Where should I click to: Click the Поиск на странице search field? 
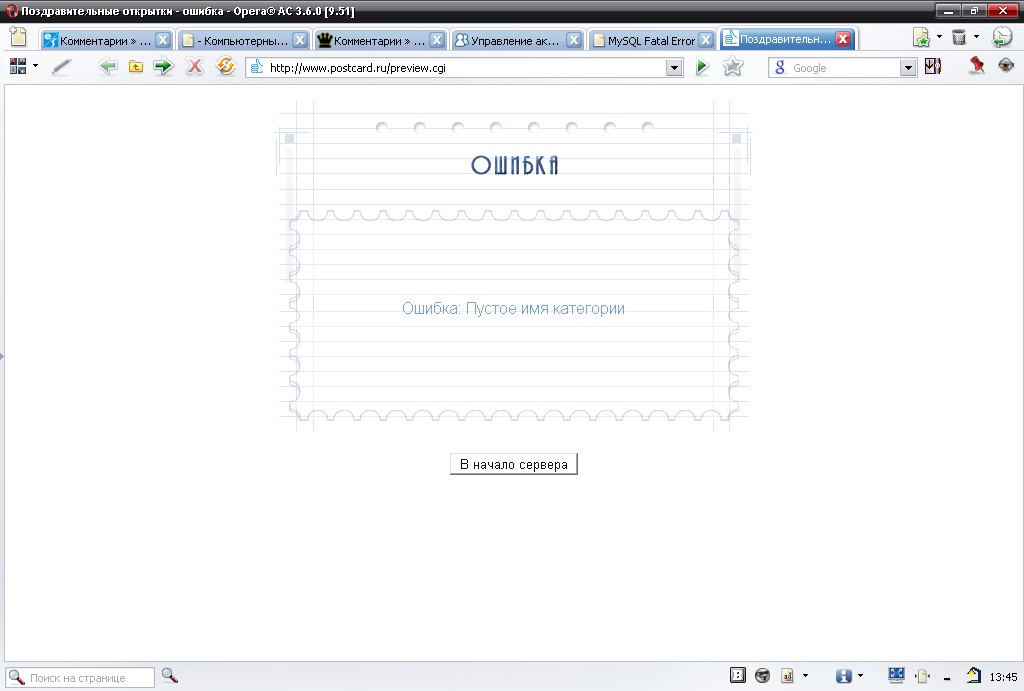pyautogui.click(x=80, y=678)
